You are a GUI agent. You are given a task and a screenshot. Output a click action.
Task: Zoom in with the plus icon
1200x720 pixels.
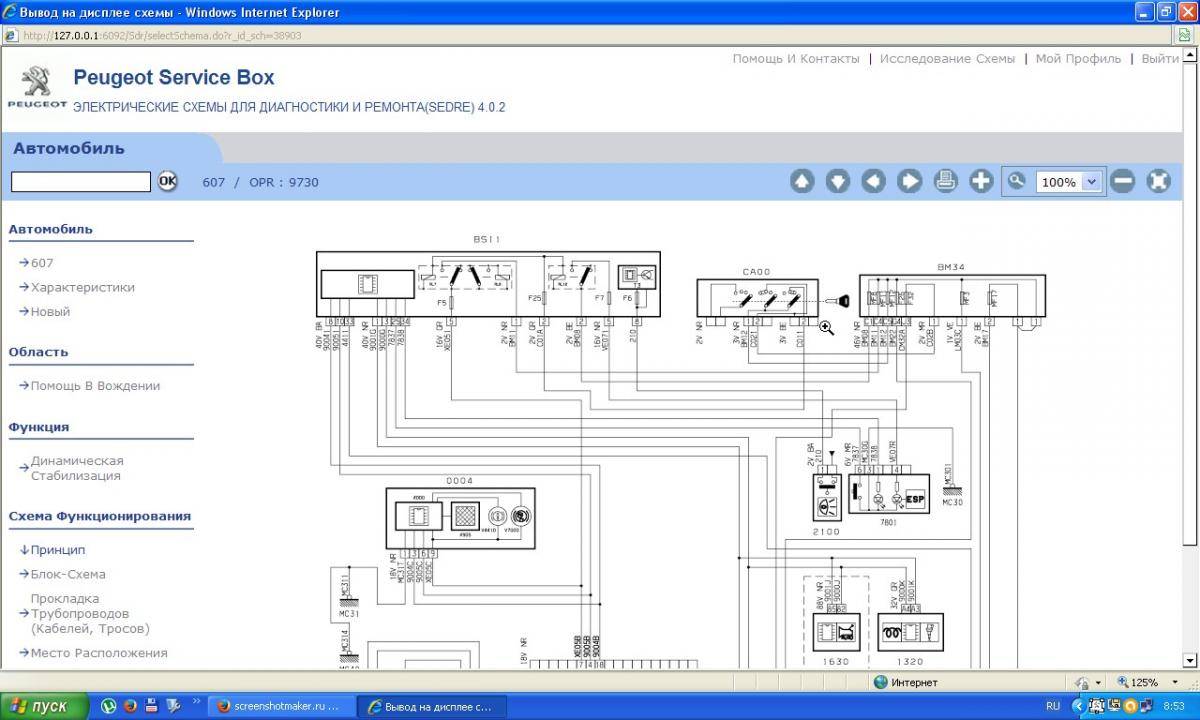click(981, 181)
